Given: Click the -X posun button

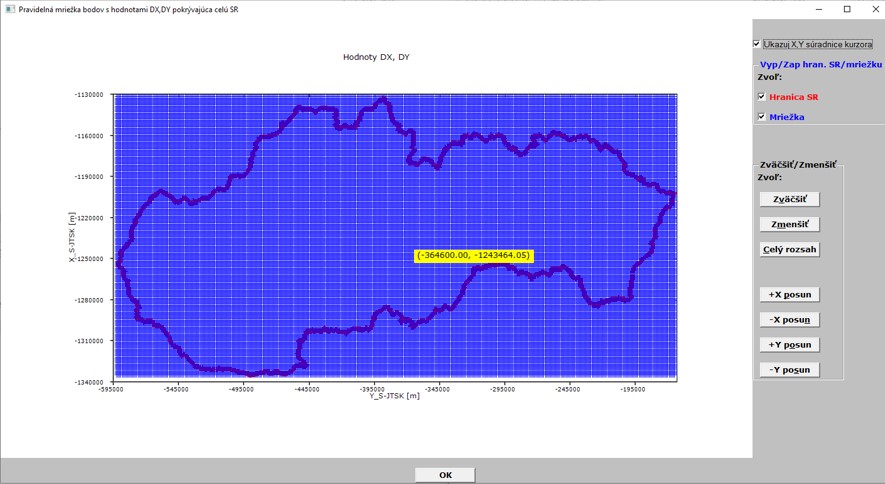Looking at the screenshot, I should click(790, 319).
